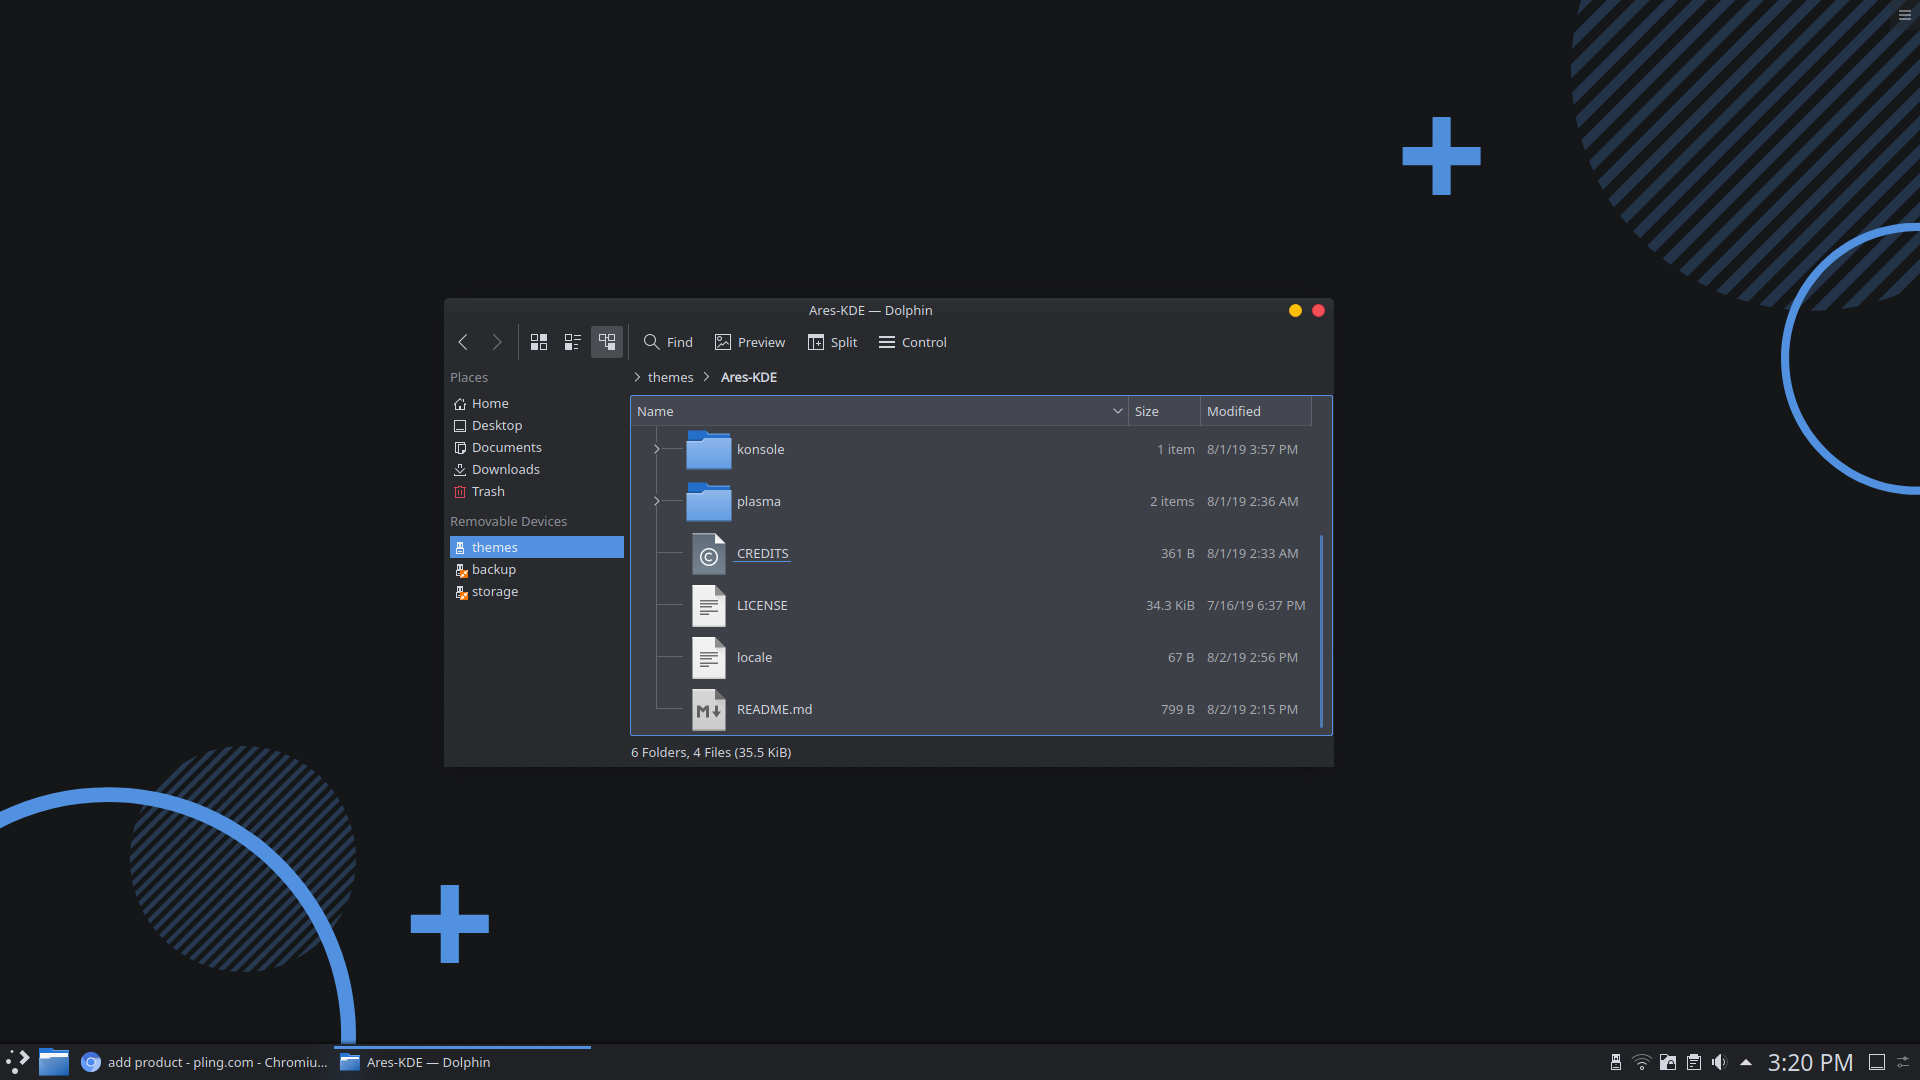
Task: Open removable device notifier tray icon
Action: 1616,1062
